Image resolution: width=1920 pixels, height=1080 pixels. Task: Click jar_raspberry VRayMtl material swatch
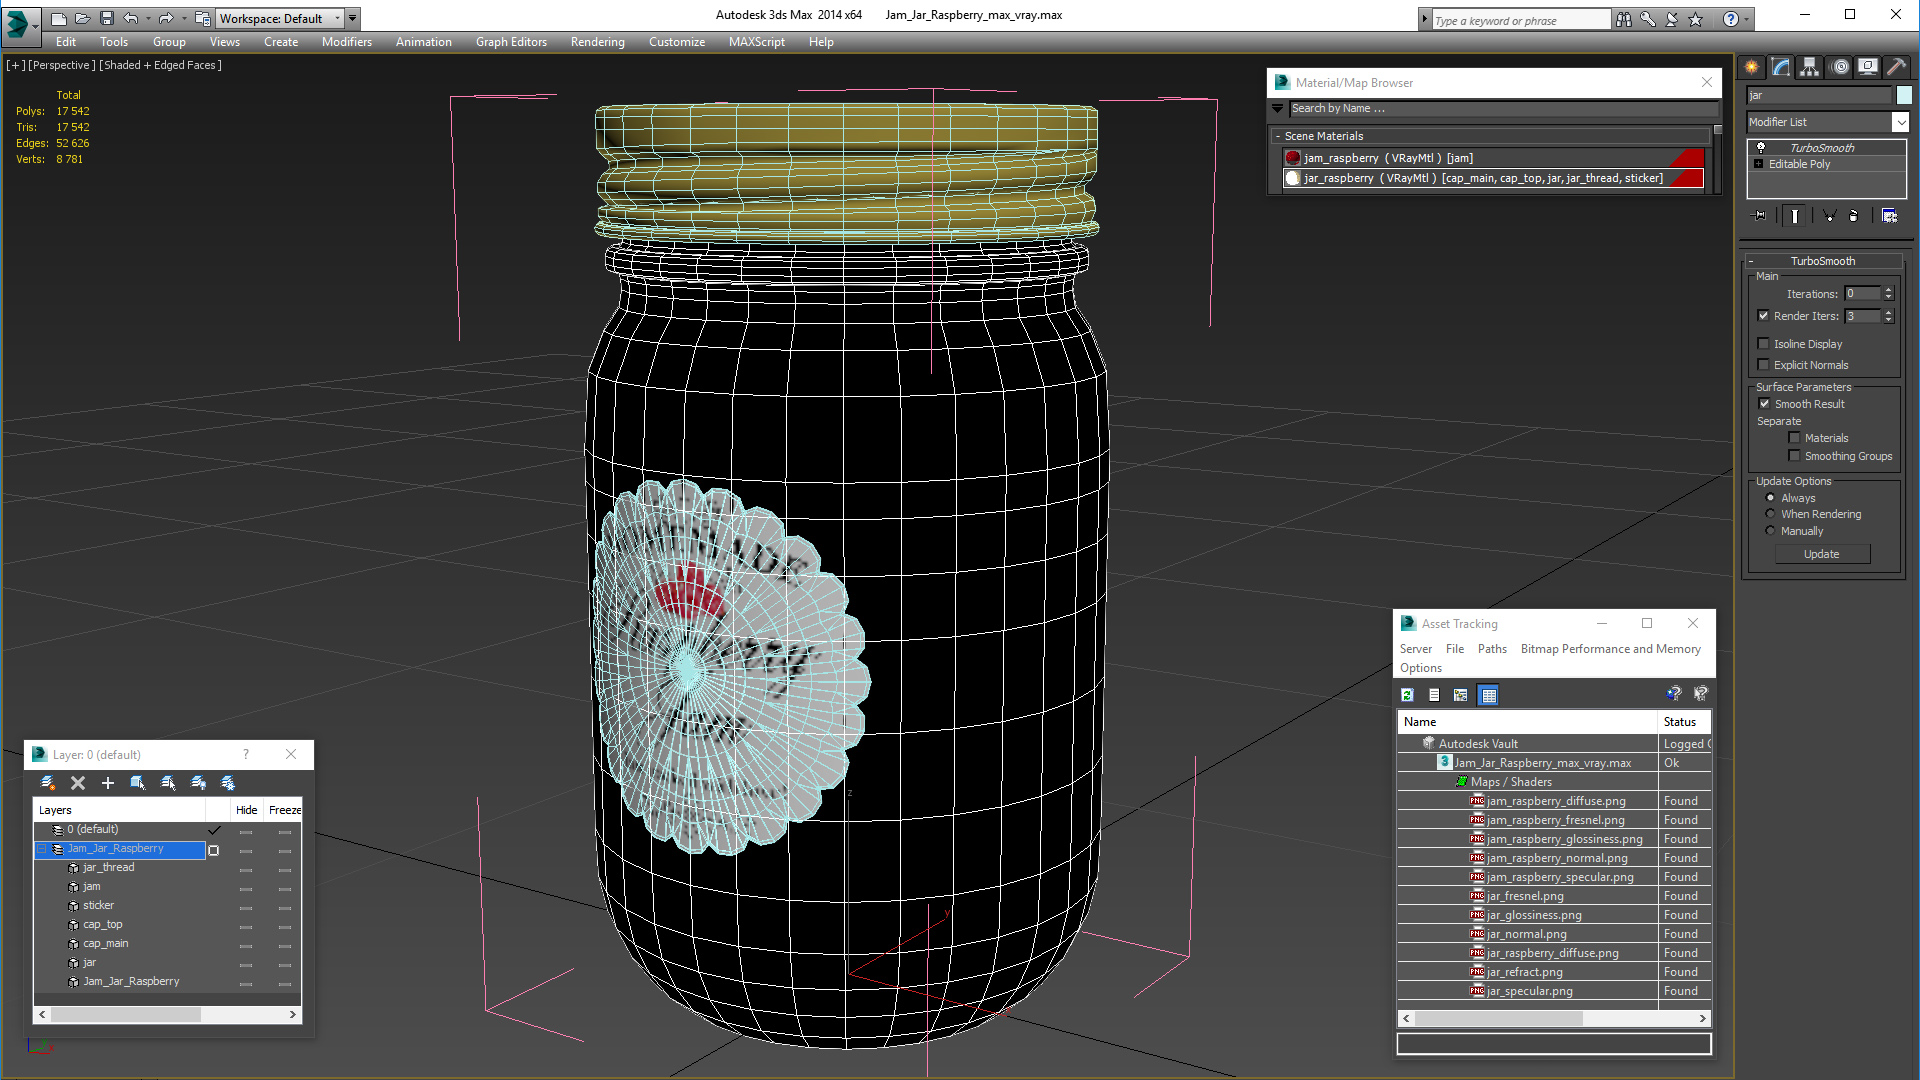(1292, 178)
